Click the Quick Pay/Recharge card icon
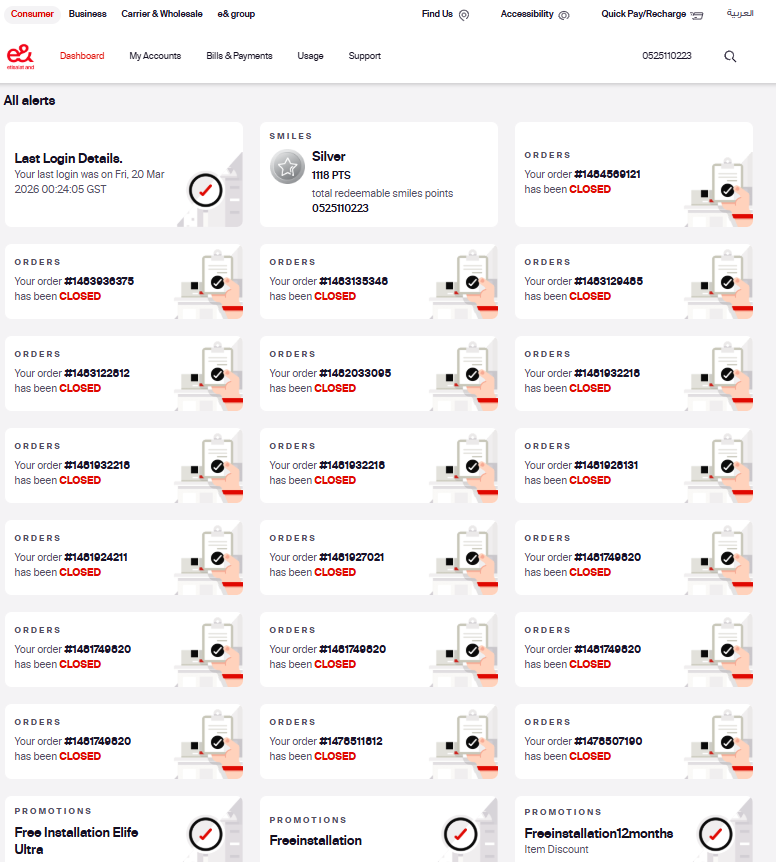The width and height of the screenshot is (776, 862). (x=697, y=15)
